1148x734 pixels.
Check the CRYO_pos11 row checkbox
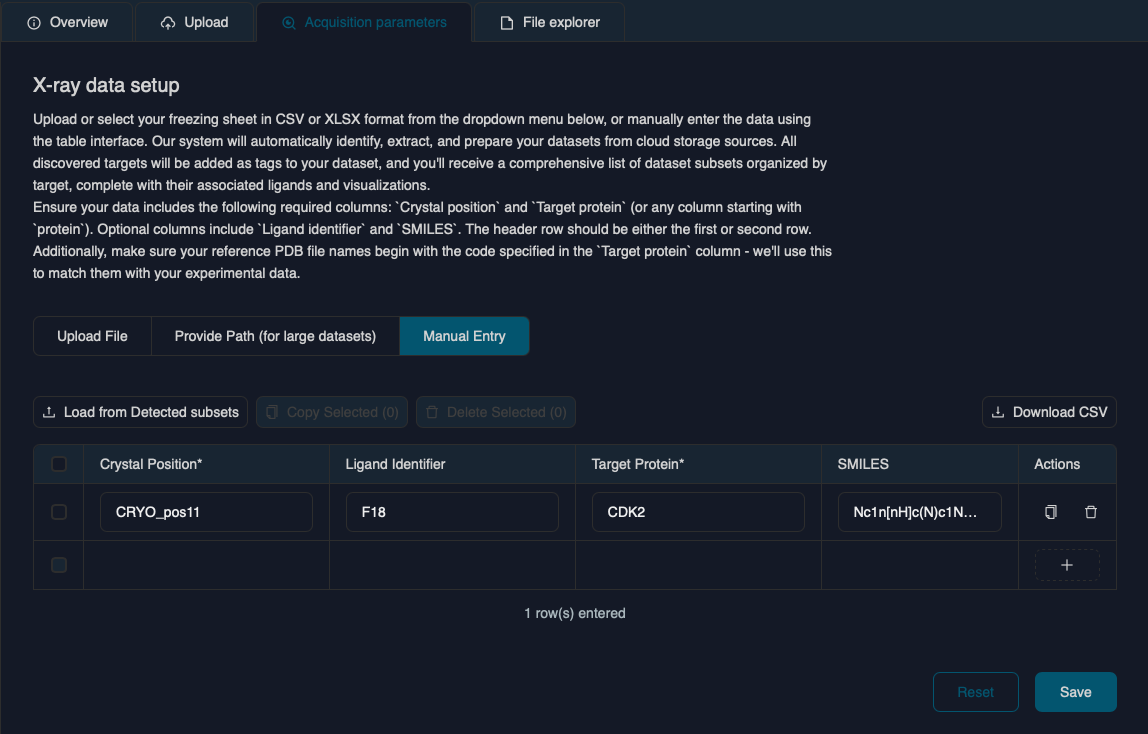click(x=59, y=512)
